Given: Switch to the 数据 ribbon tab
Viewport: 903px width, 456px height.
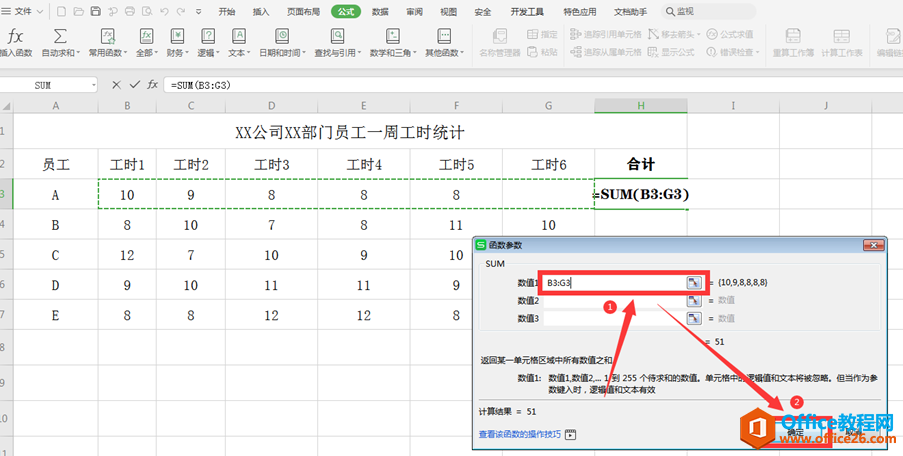Looking at the screenshot, I should (380, 12).
